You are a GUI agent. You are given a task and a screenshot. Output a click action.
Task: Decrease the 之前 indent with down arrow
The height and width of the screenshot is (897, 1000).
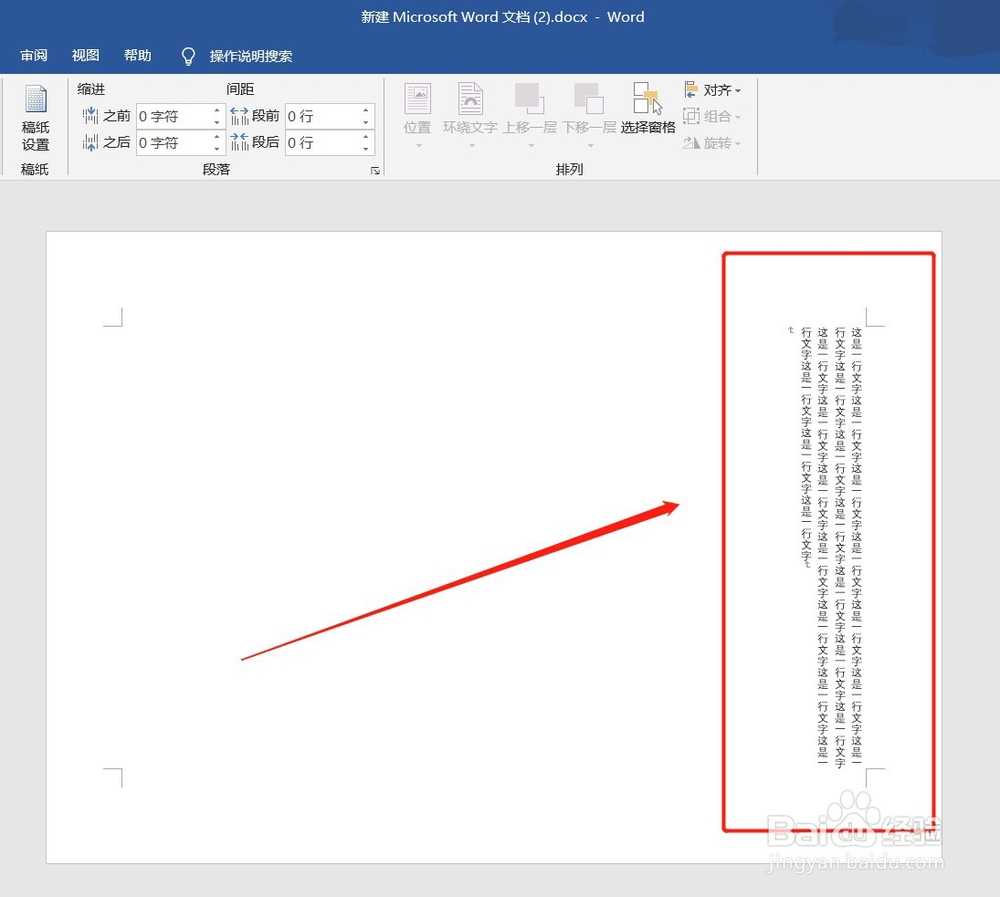click(217, 122)
